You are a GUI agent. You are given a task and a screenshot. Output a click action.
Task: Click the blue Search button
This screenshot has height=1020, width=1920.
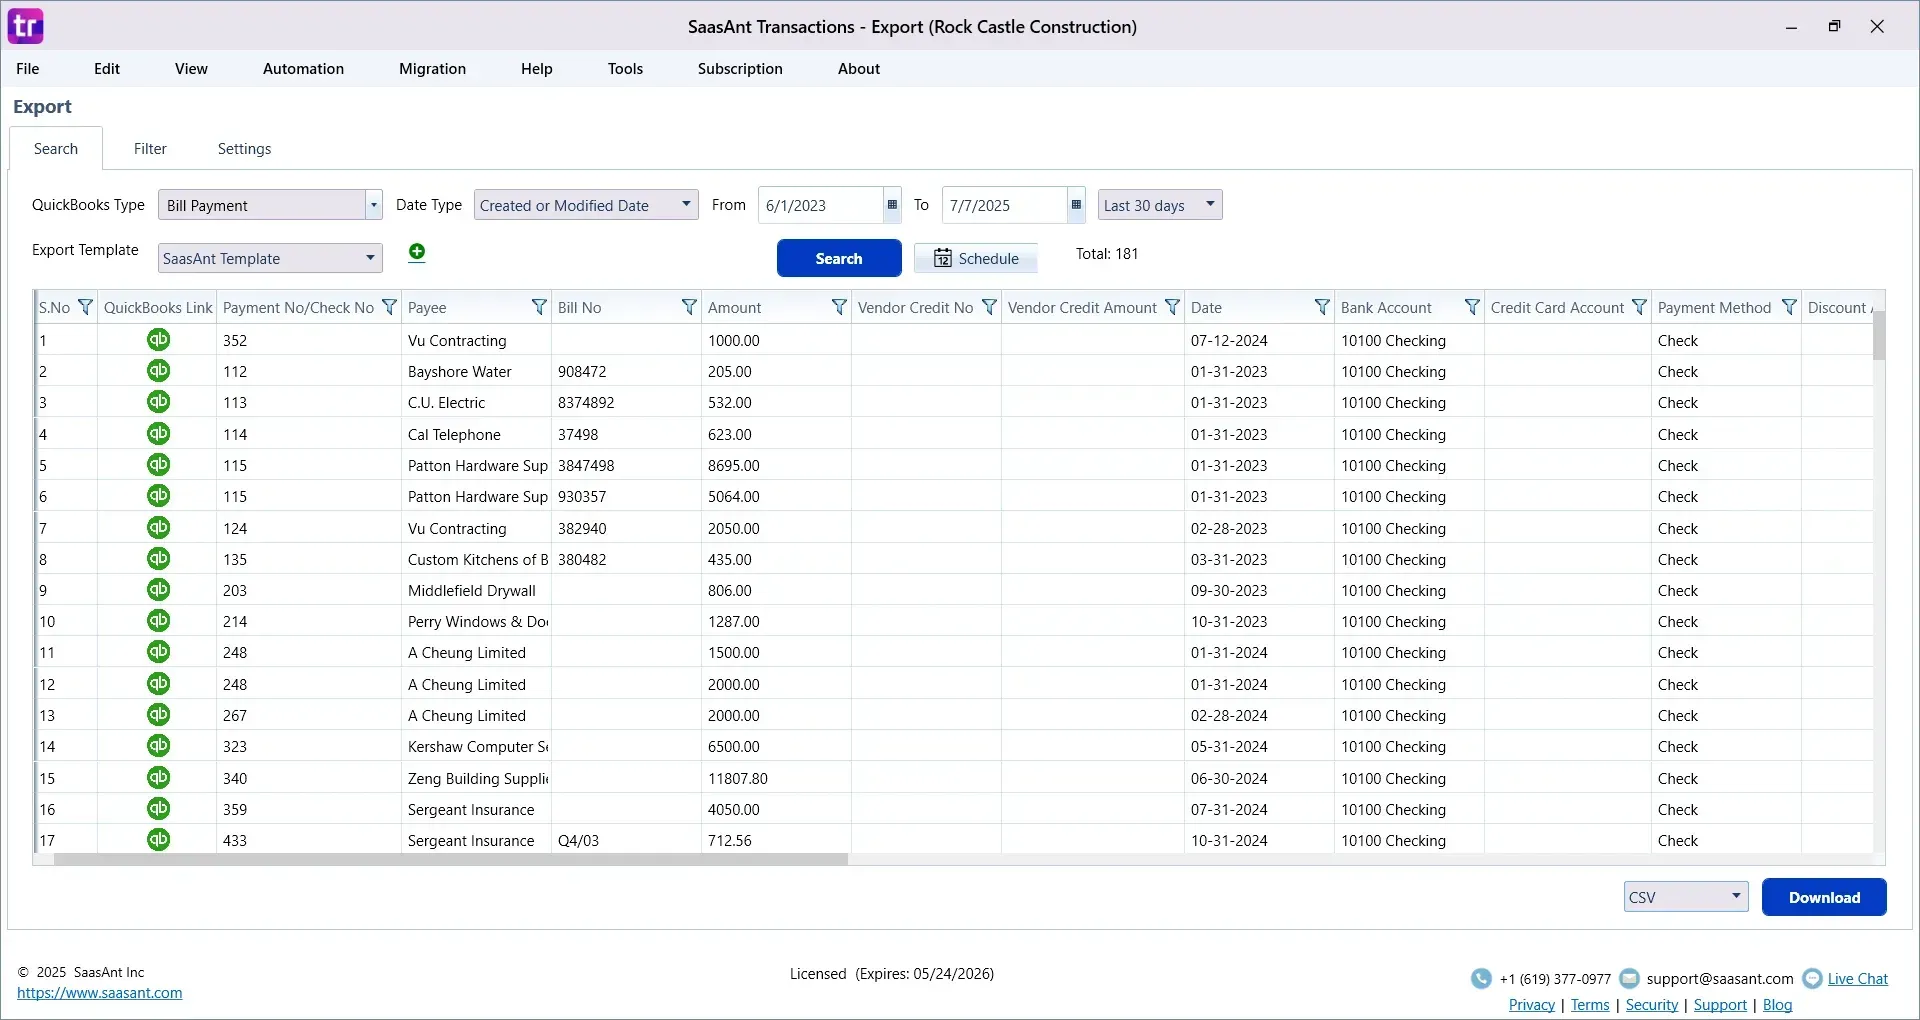point(839,258)
